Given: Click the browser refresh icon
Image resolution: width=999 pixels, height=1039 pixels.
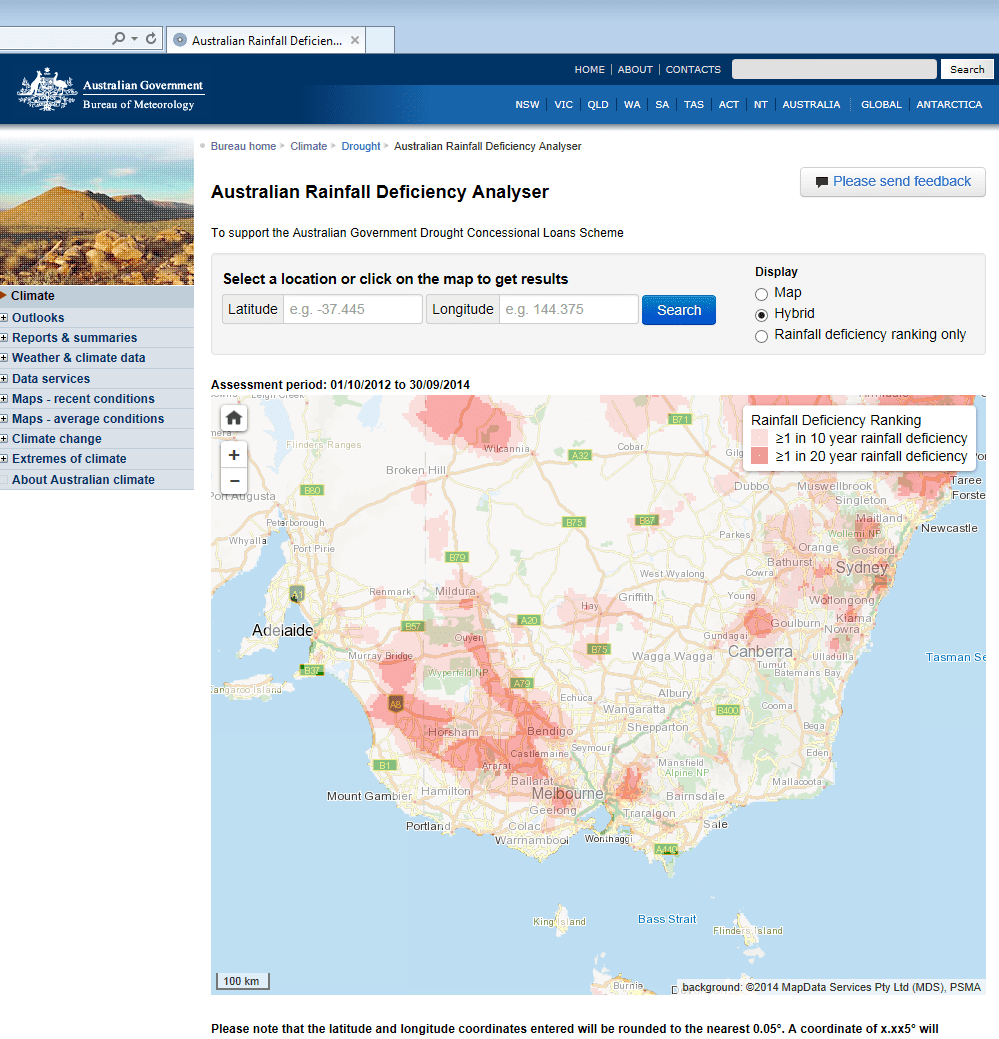Looking at the screenshot, I should point(151,38).
